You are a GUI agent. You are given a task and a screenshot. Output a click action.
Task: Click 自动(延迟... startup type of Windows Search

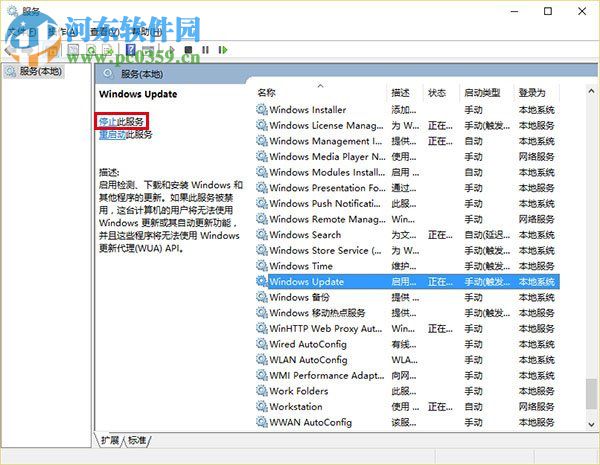pyautogui.click(x=487, y=235)
